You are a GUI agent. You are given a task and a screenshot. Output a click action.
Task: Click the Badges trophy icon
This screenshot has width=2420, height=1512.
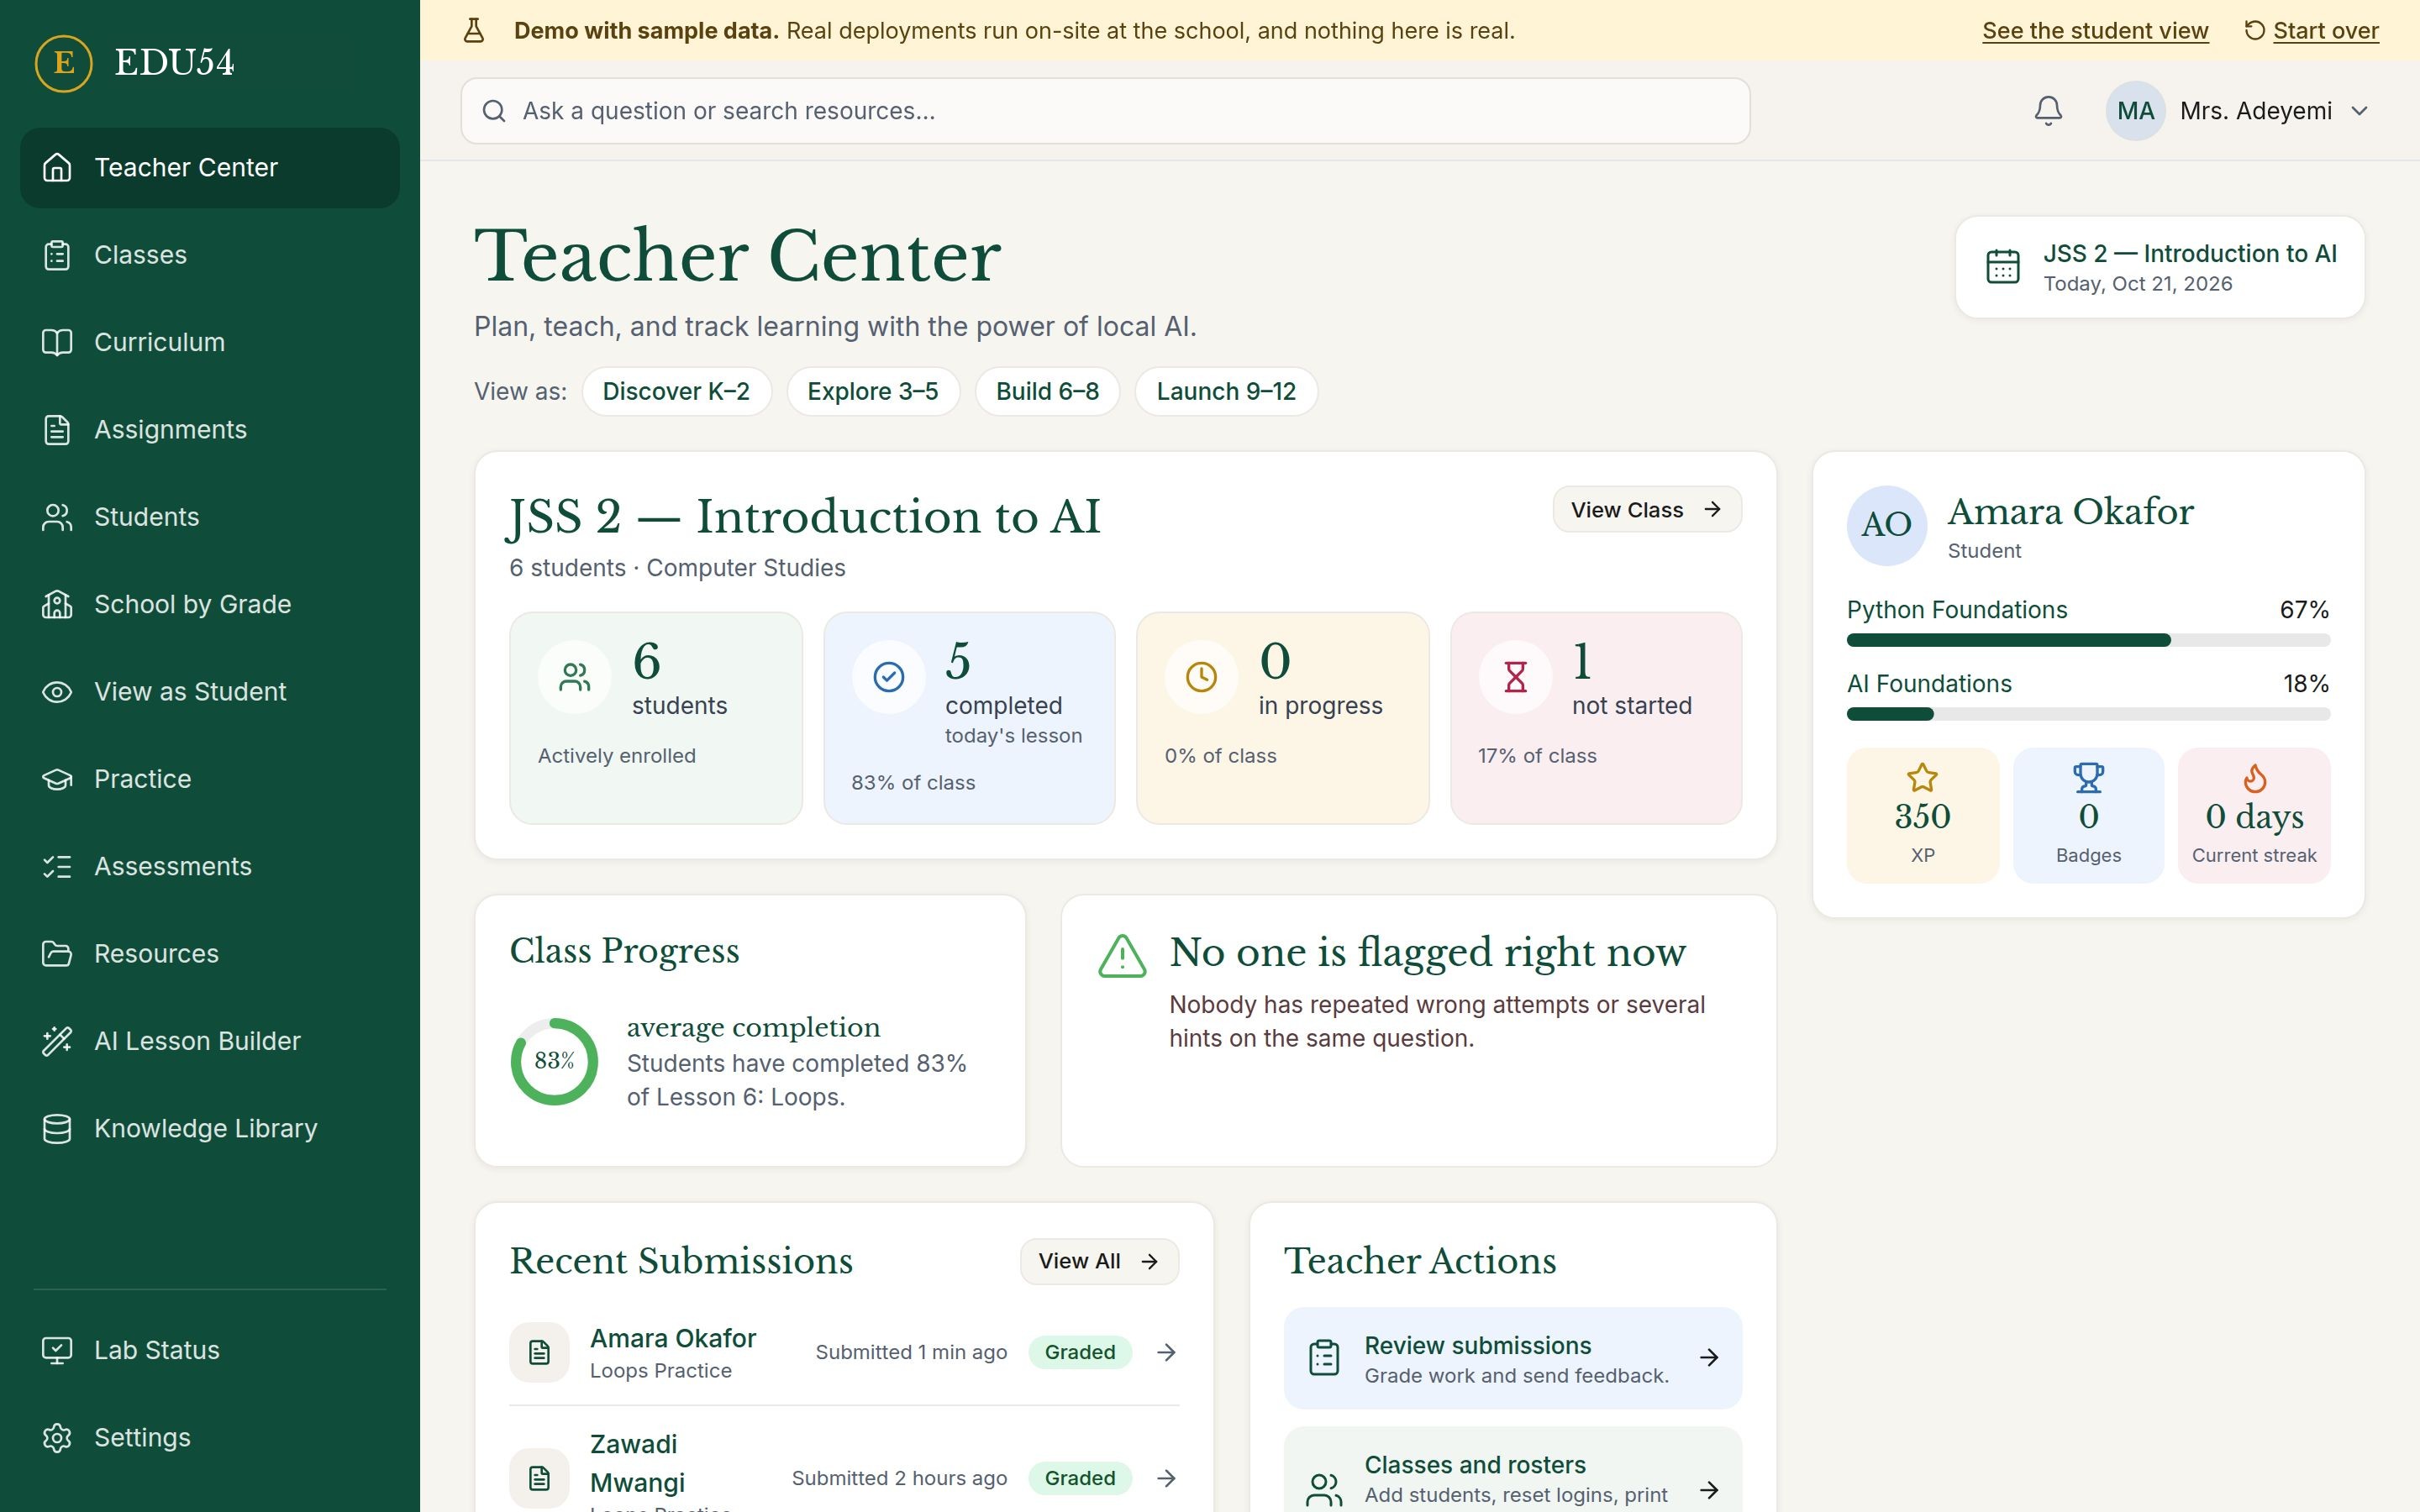[2088, 777]
